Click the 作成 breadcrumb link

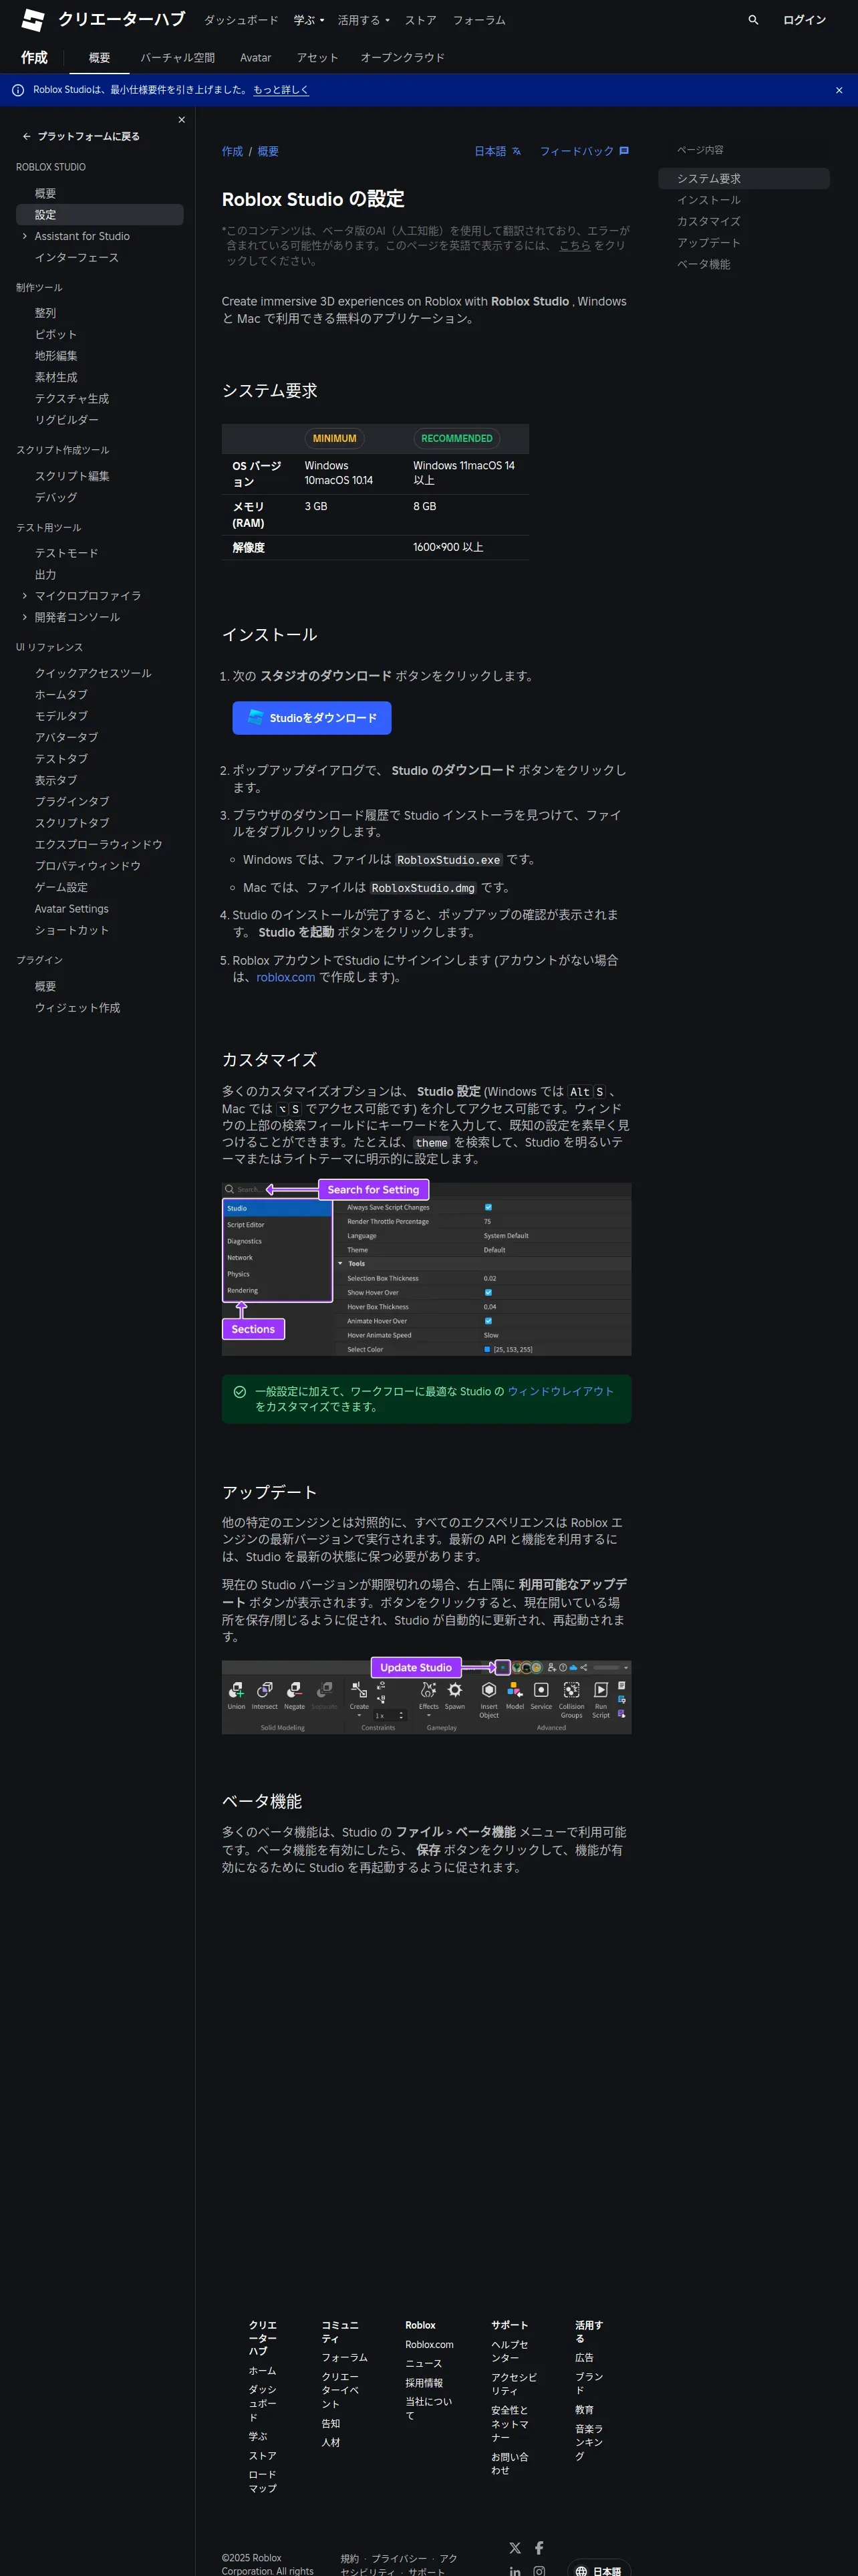[232, 152]
